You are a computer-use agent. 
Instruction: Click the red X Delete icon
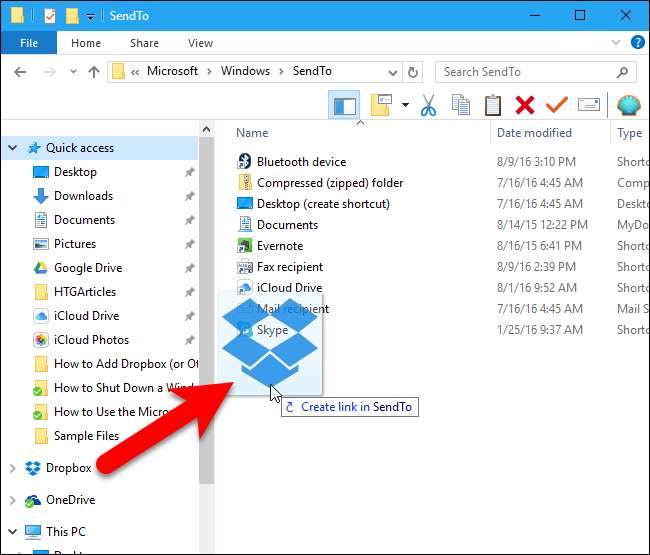click(x=524, y=105)
